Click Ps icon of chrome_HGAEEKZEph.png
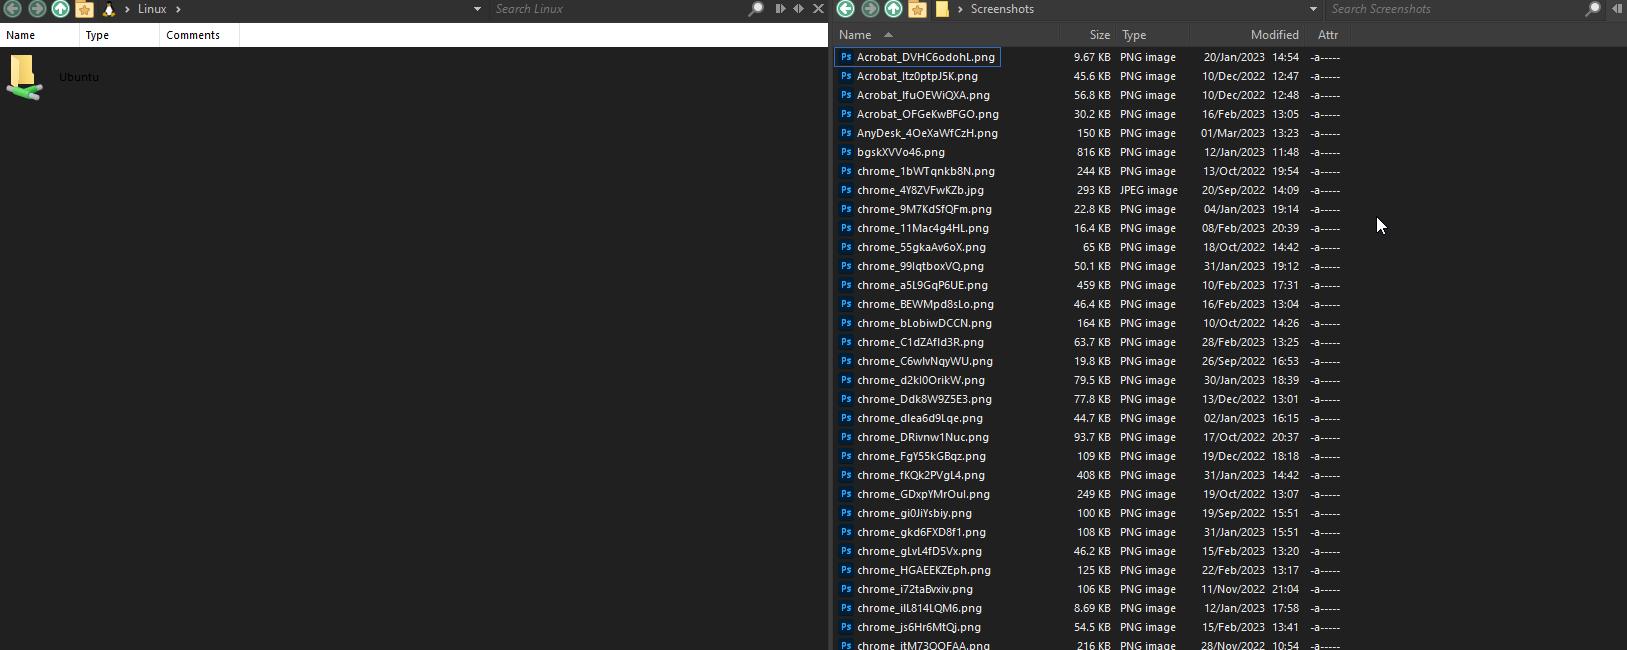Viewport: 1627px width, 650px height. (846, 570)
